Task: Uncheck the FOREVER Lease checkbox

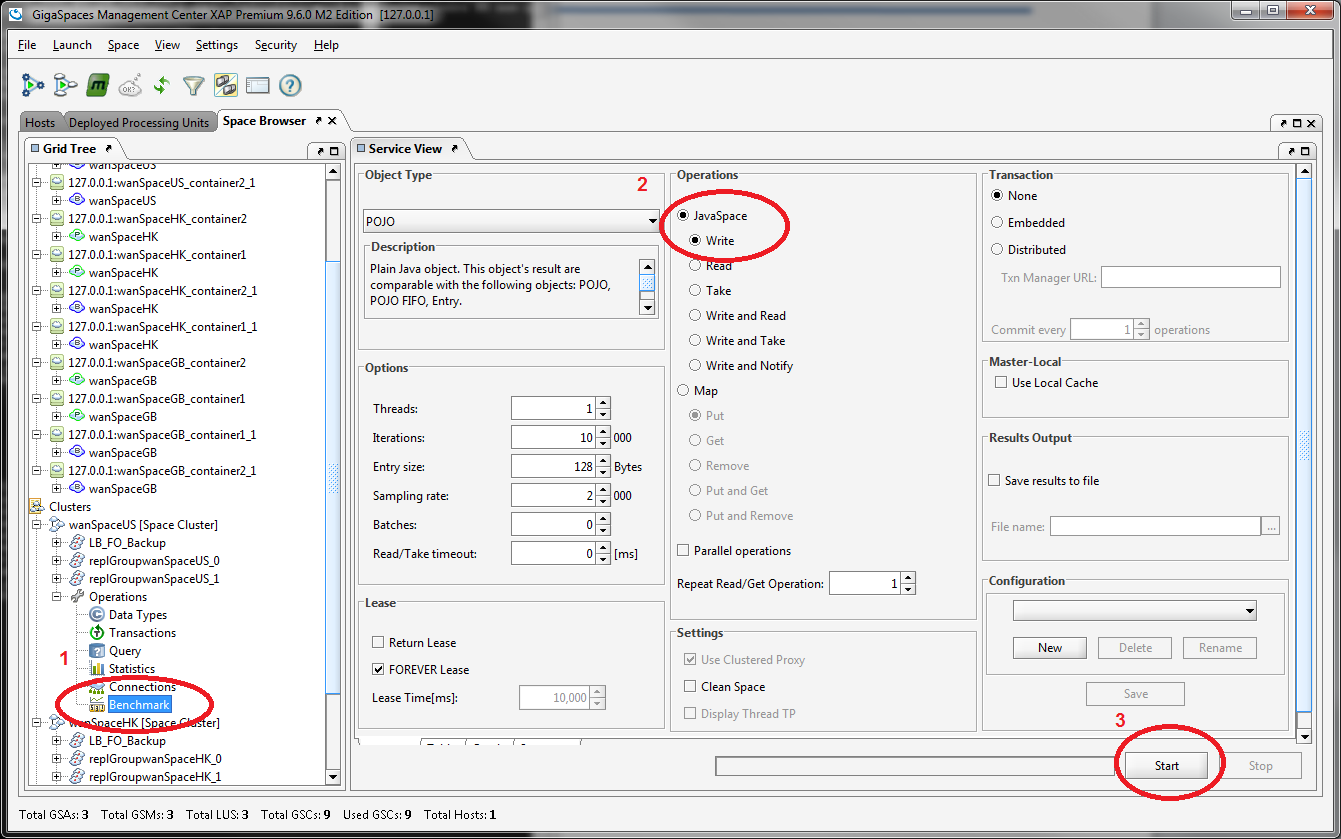Action: [x=378, y=670]
